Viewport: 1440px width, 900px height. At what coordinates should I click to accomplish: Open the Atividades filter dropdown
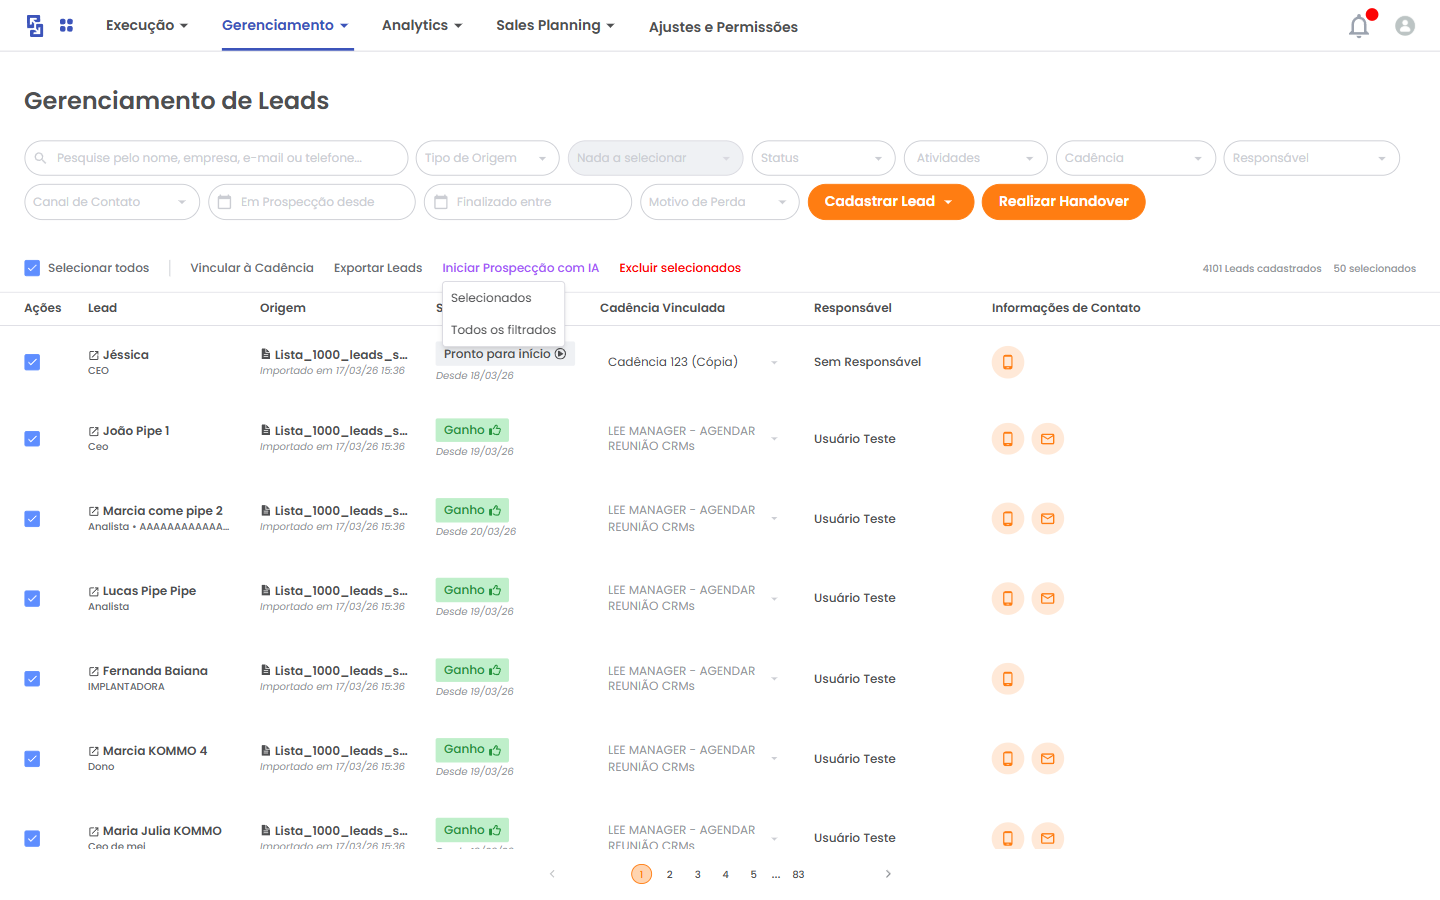click(976, 158)
